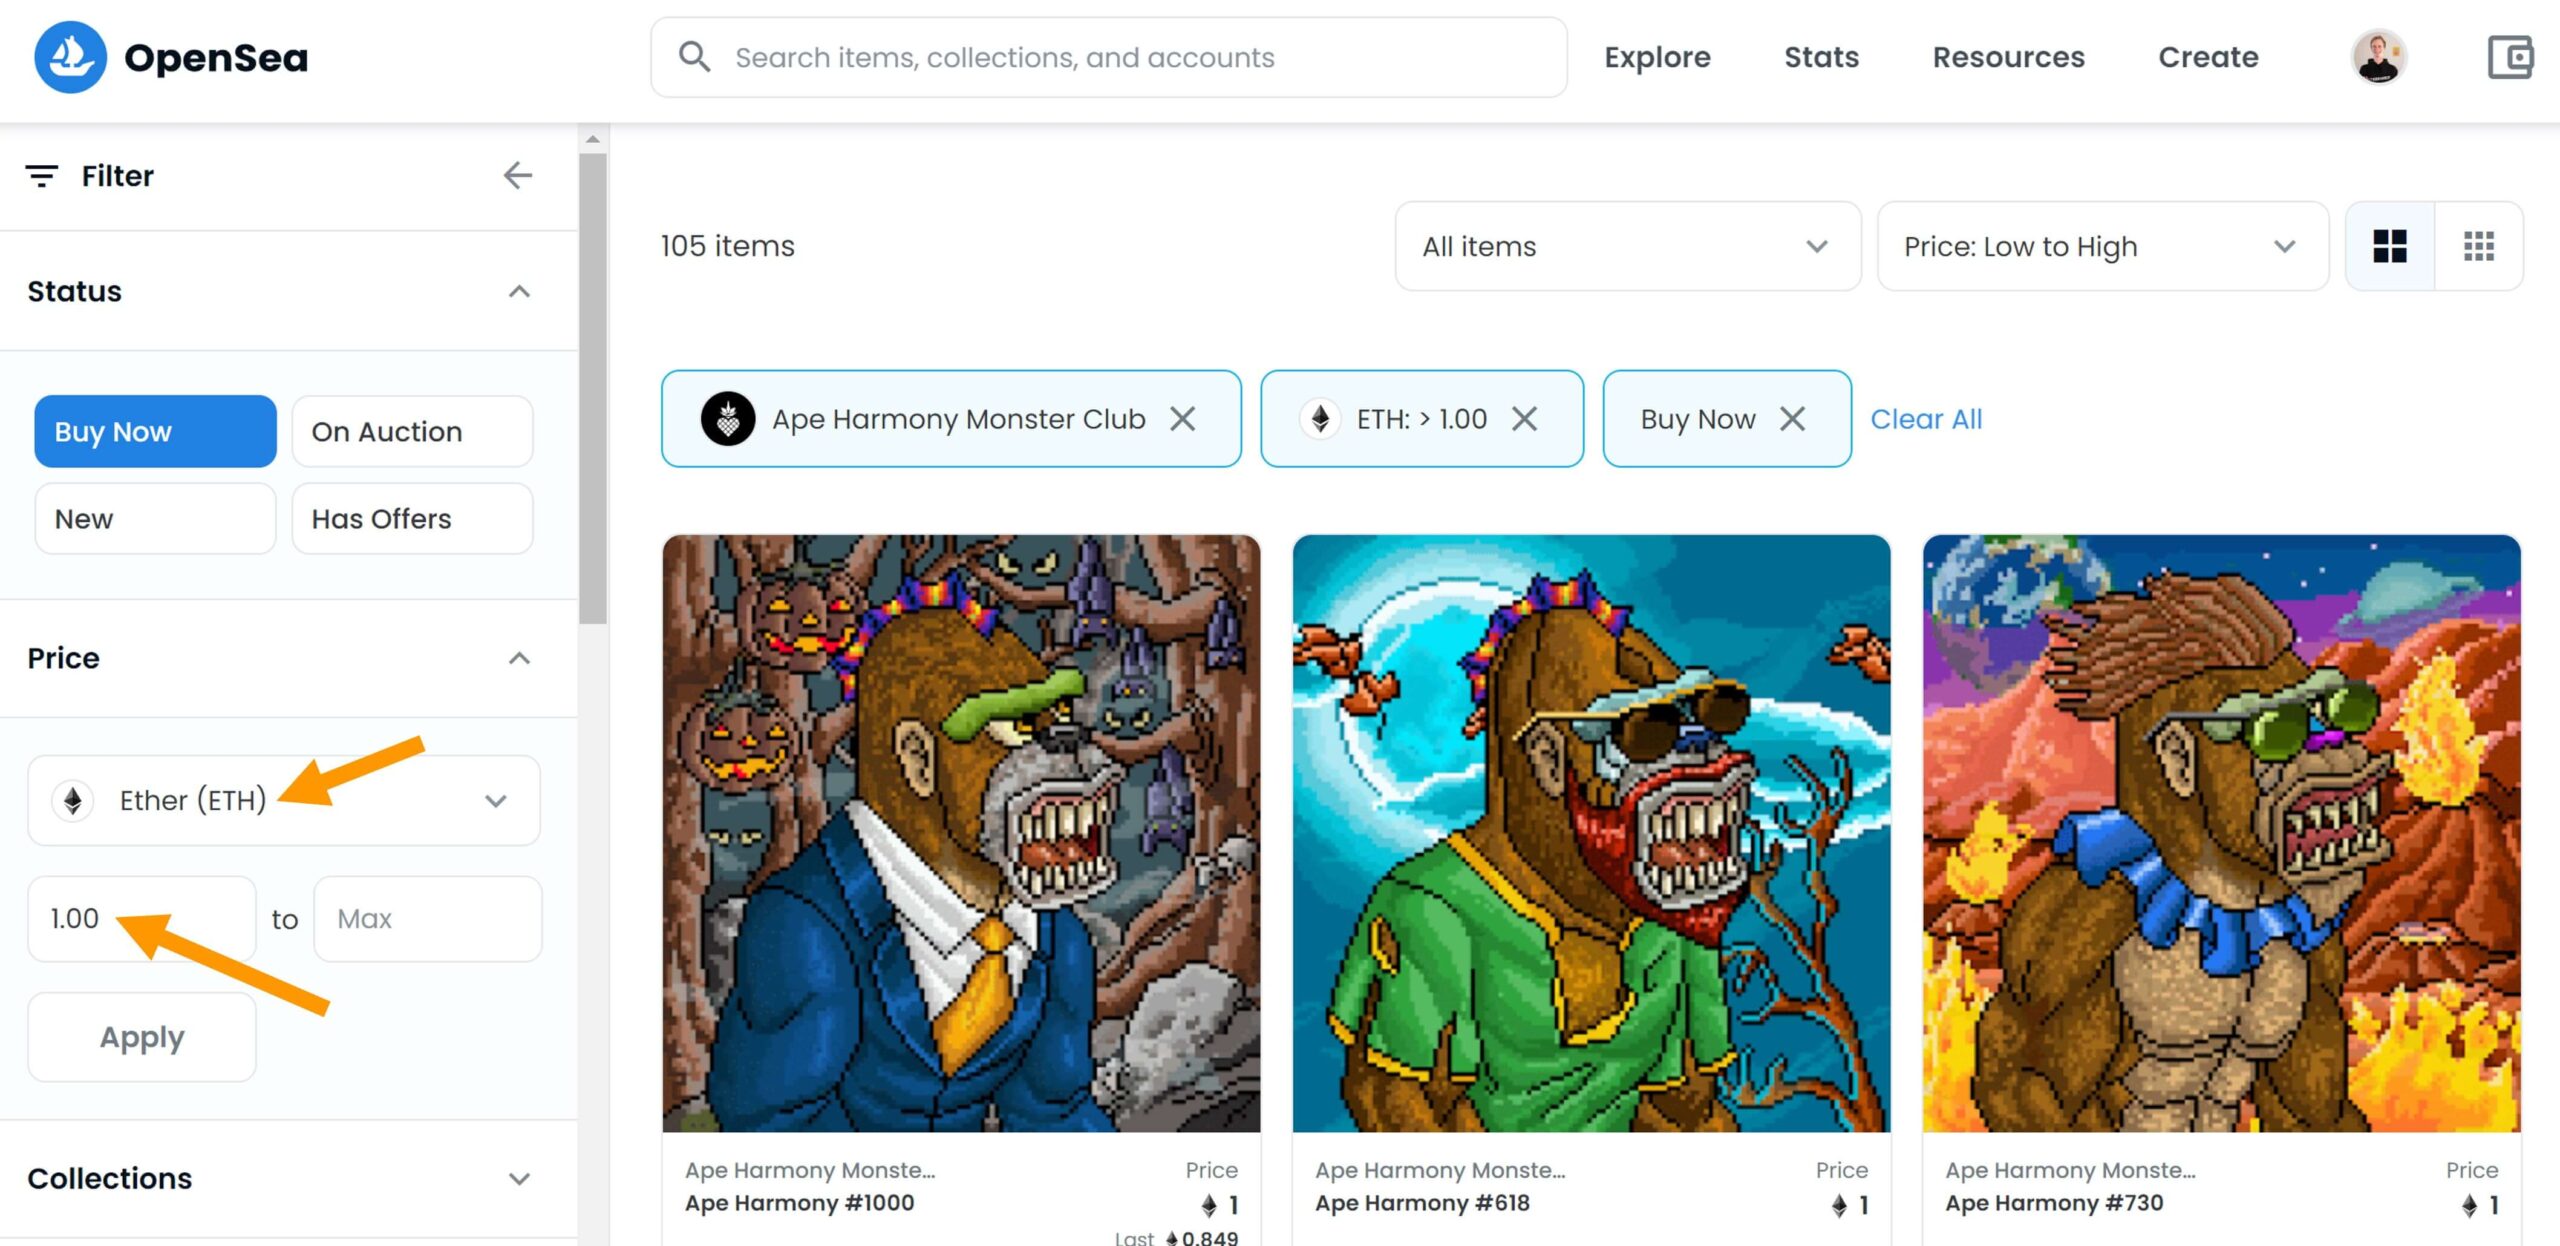Enable the On Auction status filter
Screen dimensions: 2560x1246
click(412, 431)
